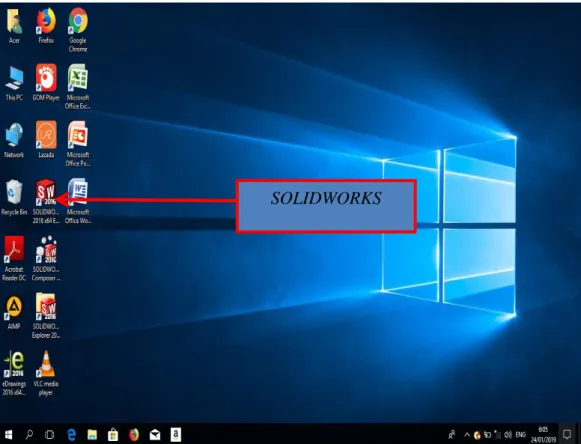Open the People button in the system tray
Screen dimensions: 581x444
pyautogui.click(x=452, y=434)
